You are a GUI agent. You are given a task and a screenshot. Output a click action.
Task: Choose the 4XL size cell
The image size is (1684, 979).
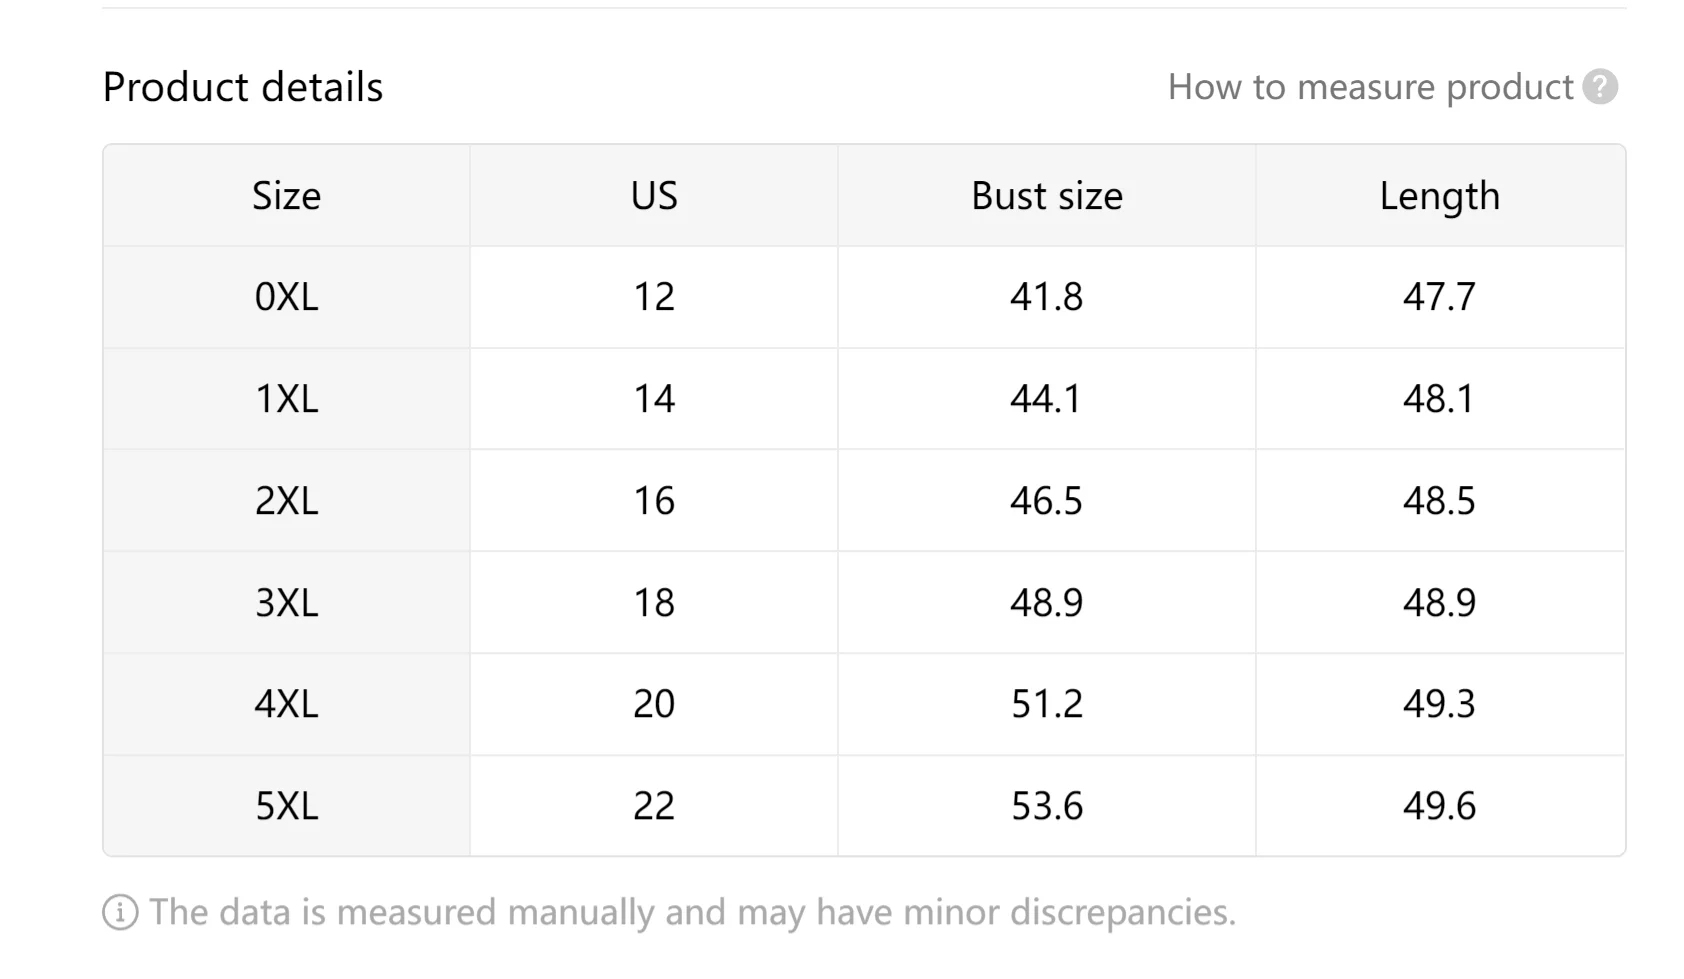tap(287, 704)
